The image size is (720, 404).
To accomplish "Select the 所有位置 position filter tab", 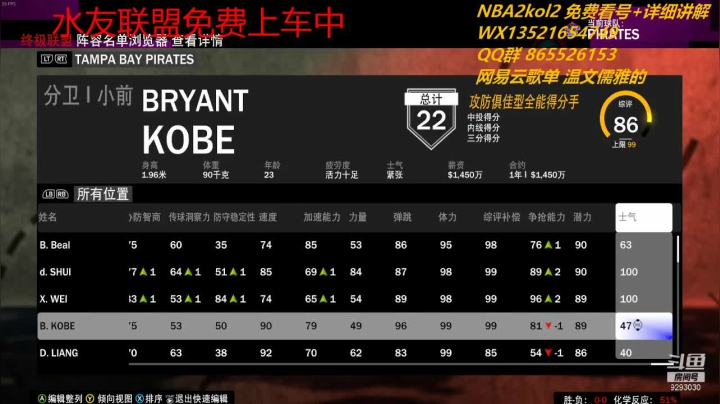I will 103,194.
